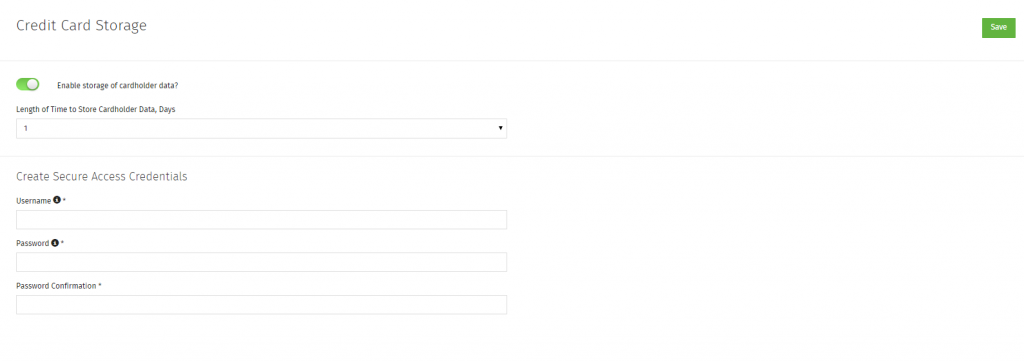
Task: Focus the Username input field
Action: coord(261,220)
